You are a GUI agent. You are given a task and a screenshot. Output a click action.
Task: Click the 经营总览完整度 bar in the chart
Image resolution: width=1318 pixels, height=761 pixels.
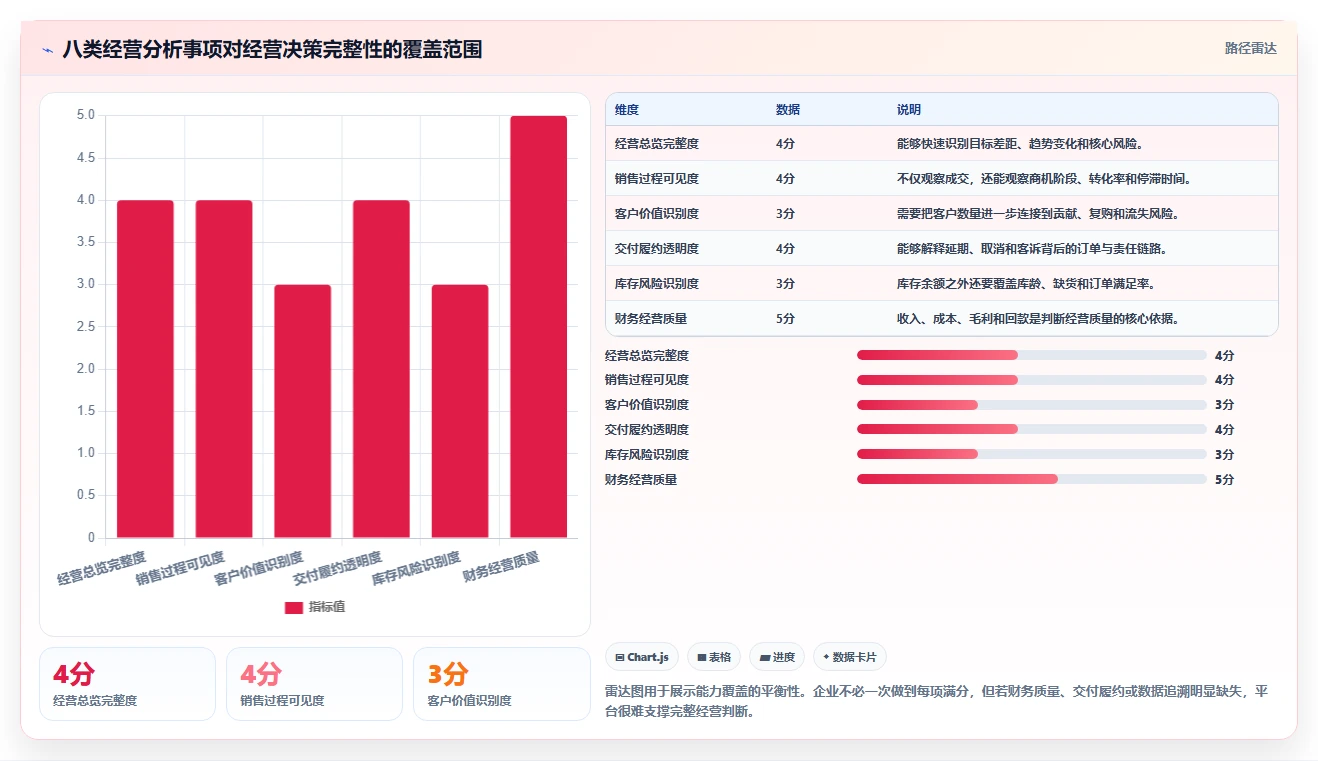click(145, 369)
